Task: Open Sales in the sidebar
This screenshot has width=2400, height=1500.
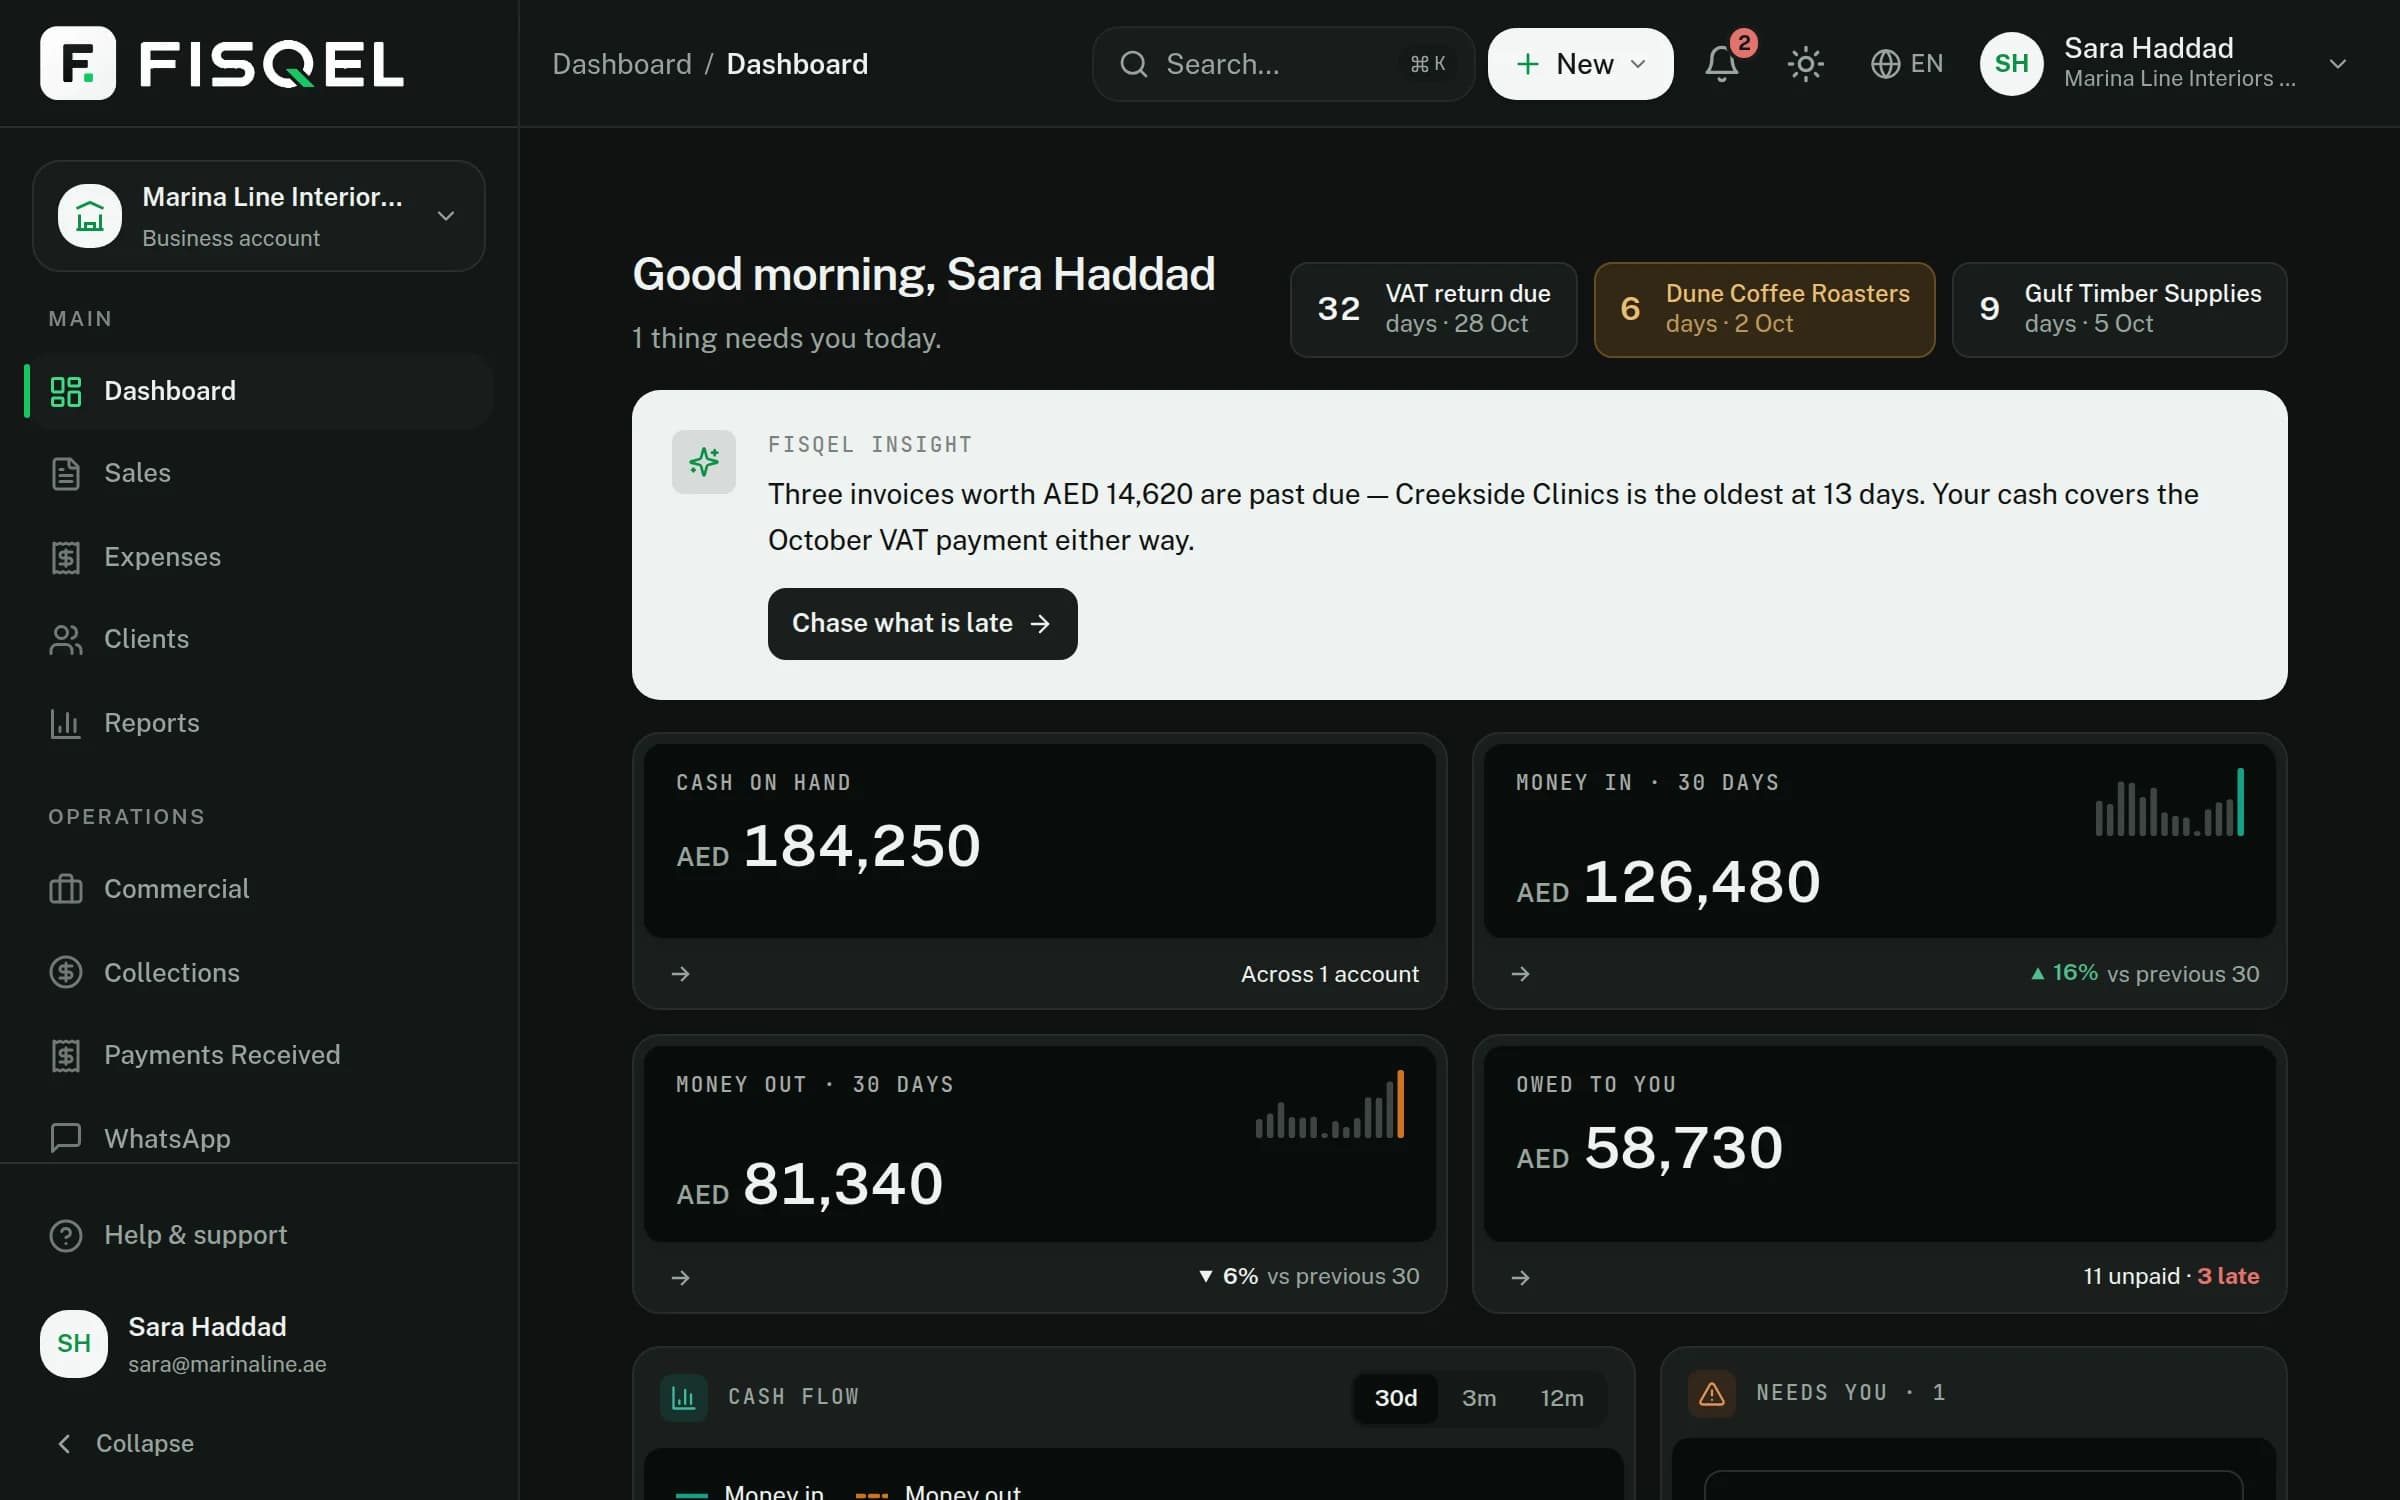Action: click(x=259, y=473)
